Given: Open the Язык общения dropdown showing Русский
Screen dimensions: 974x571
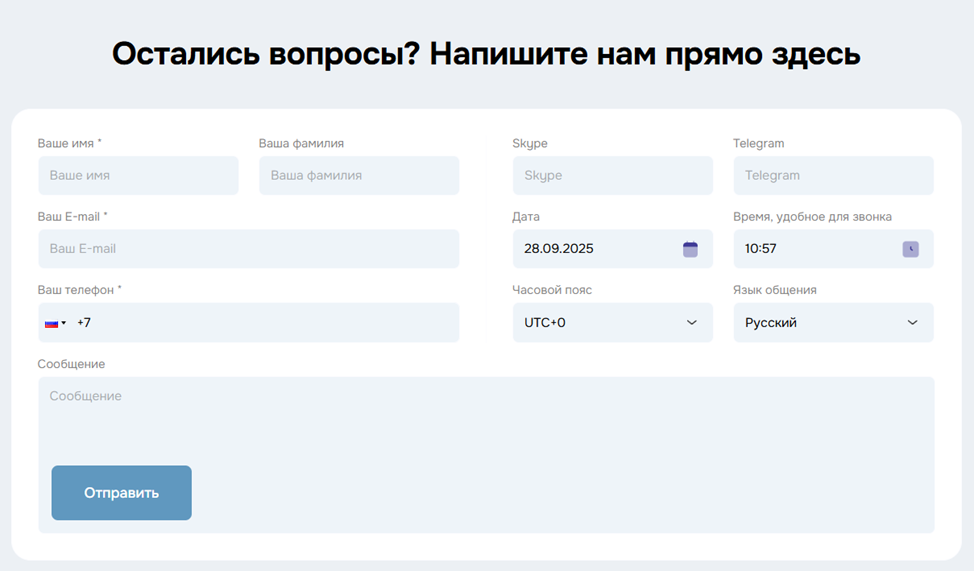Looking at the screenshot, I should [x=833, y=323].
